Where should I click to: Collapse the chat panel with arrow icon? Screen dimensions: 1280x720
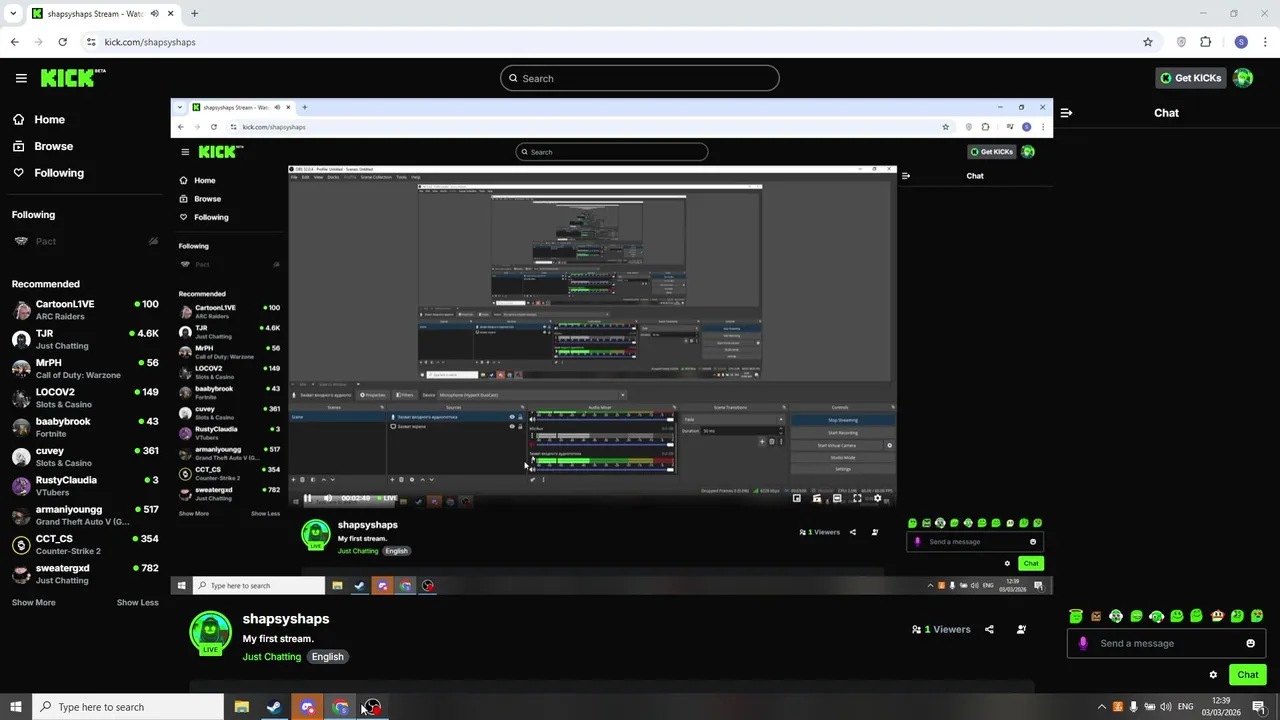(x=1066, y=113)
